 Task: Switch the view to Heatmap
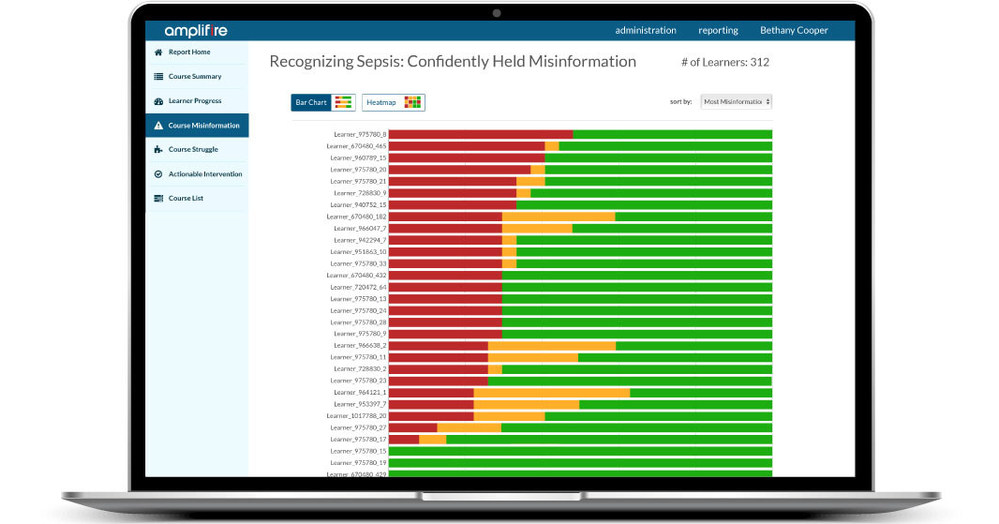pos(394,102)
